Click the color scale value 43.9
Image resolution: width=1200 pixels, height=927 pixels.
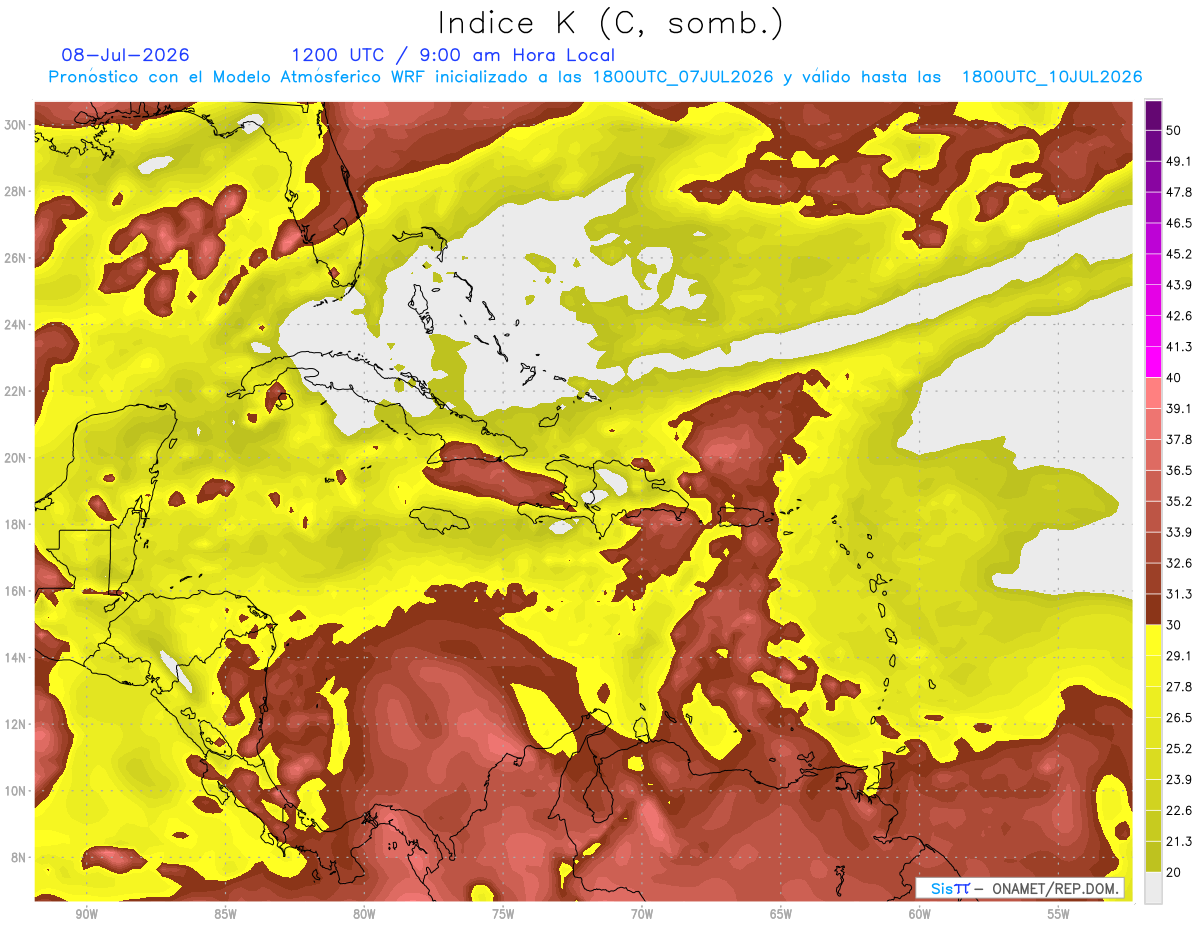pyautogui.click(x=1178, y=285)
